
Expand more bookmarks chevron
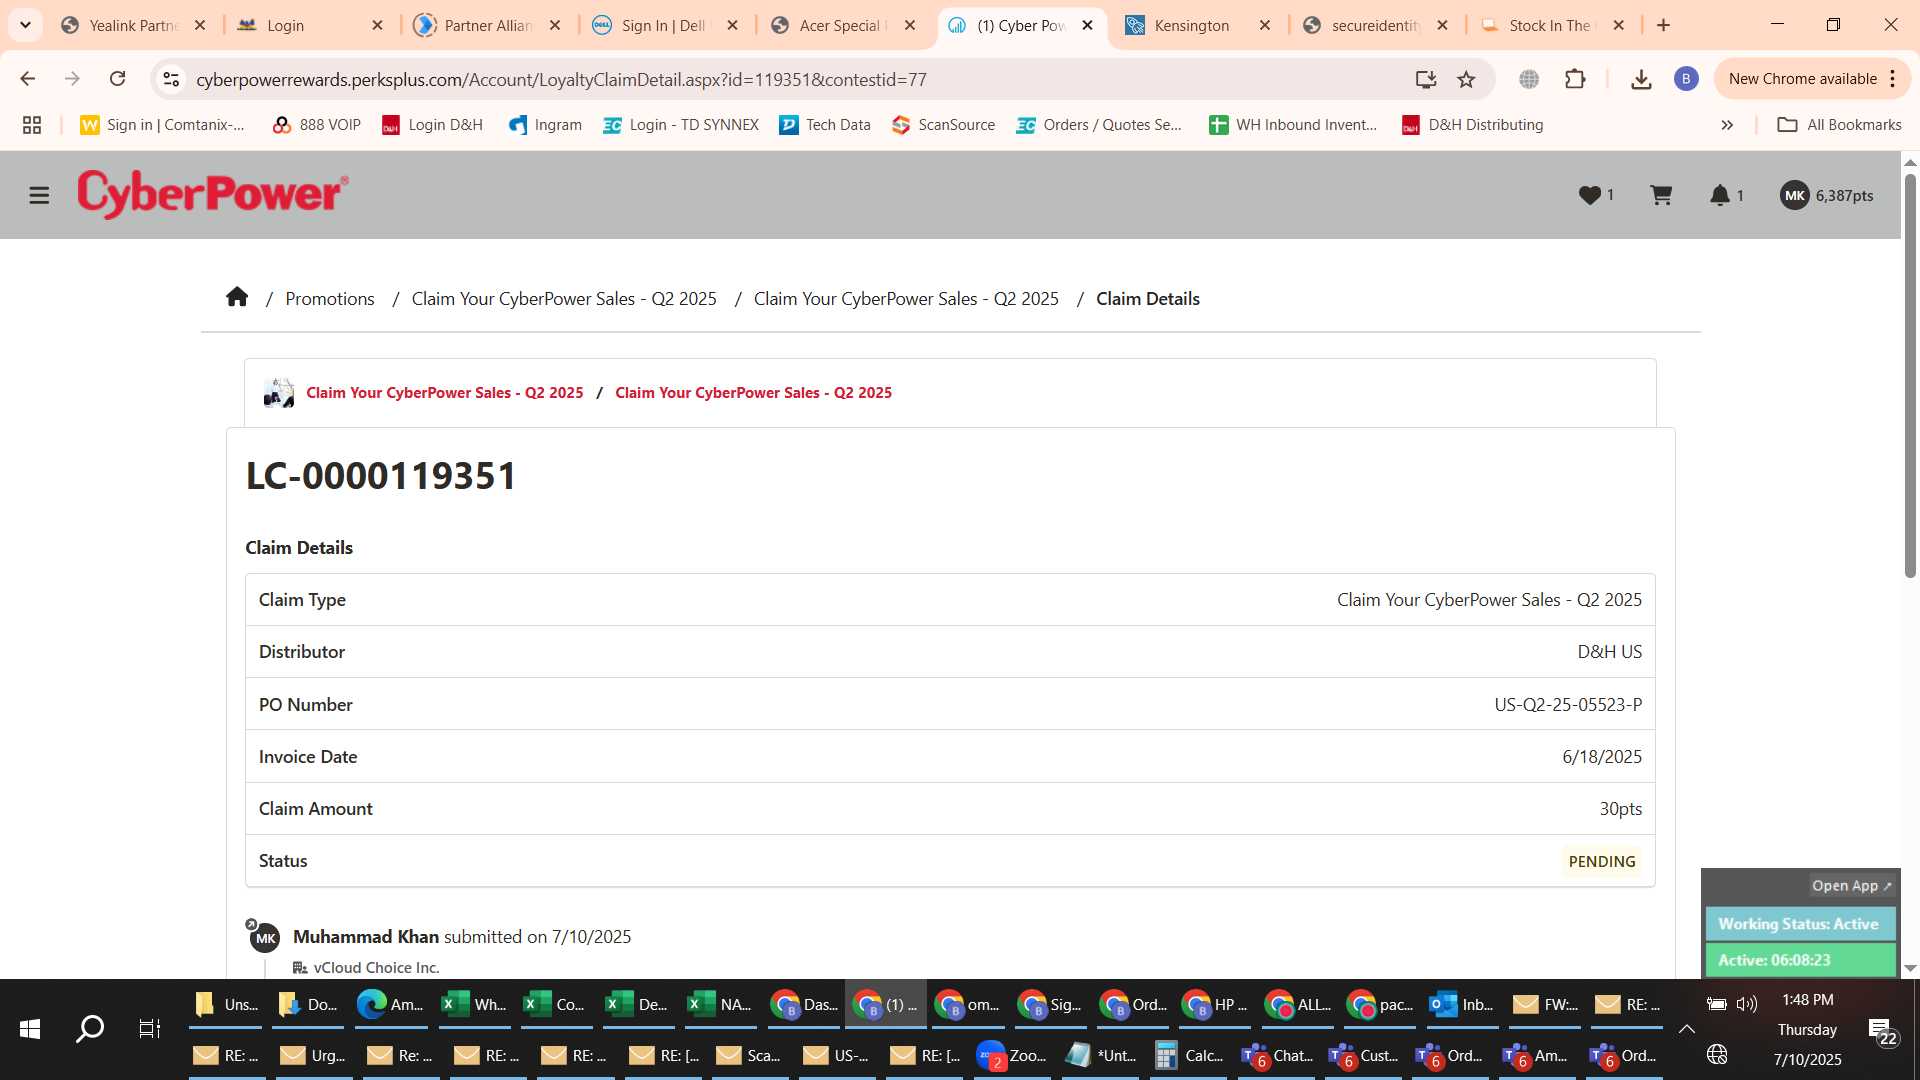(x=1727, y=125)
